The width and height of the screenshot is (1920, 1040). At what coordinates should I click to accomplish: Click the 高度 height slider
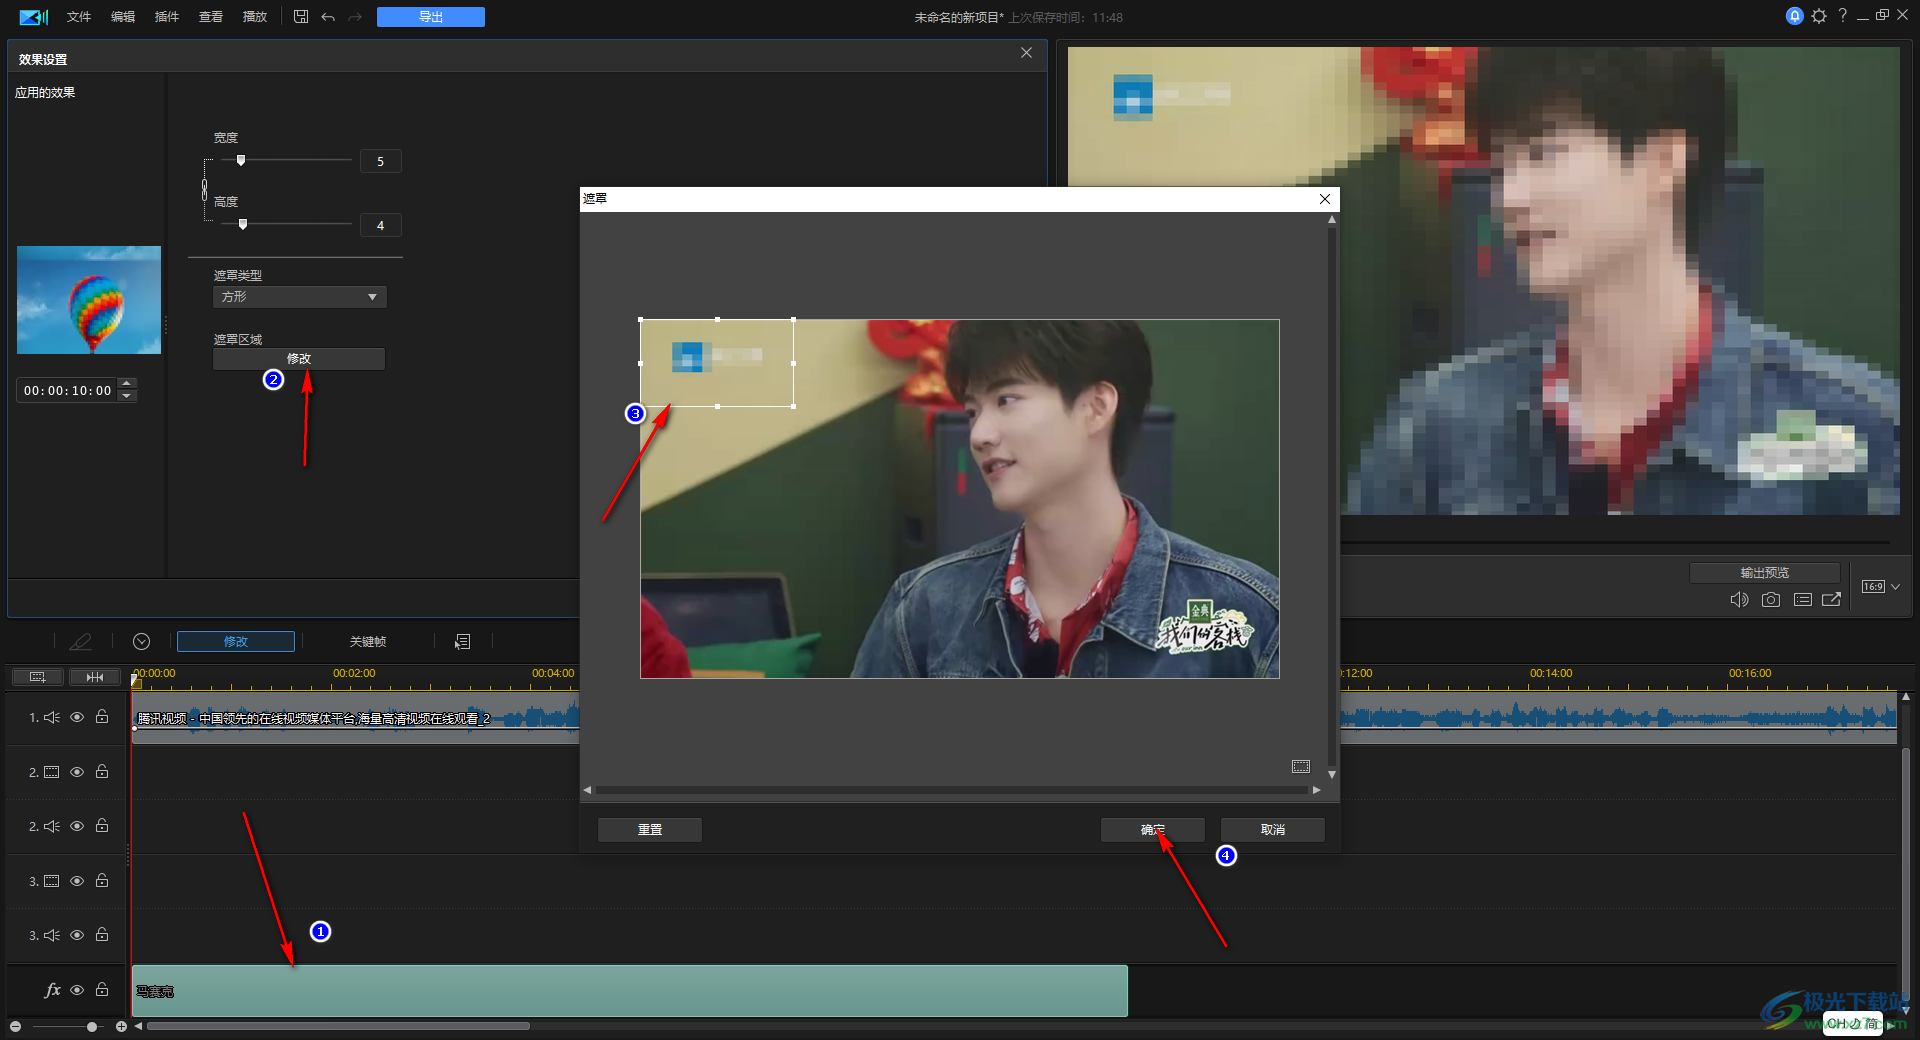tap(285, 224)
